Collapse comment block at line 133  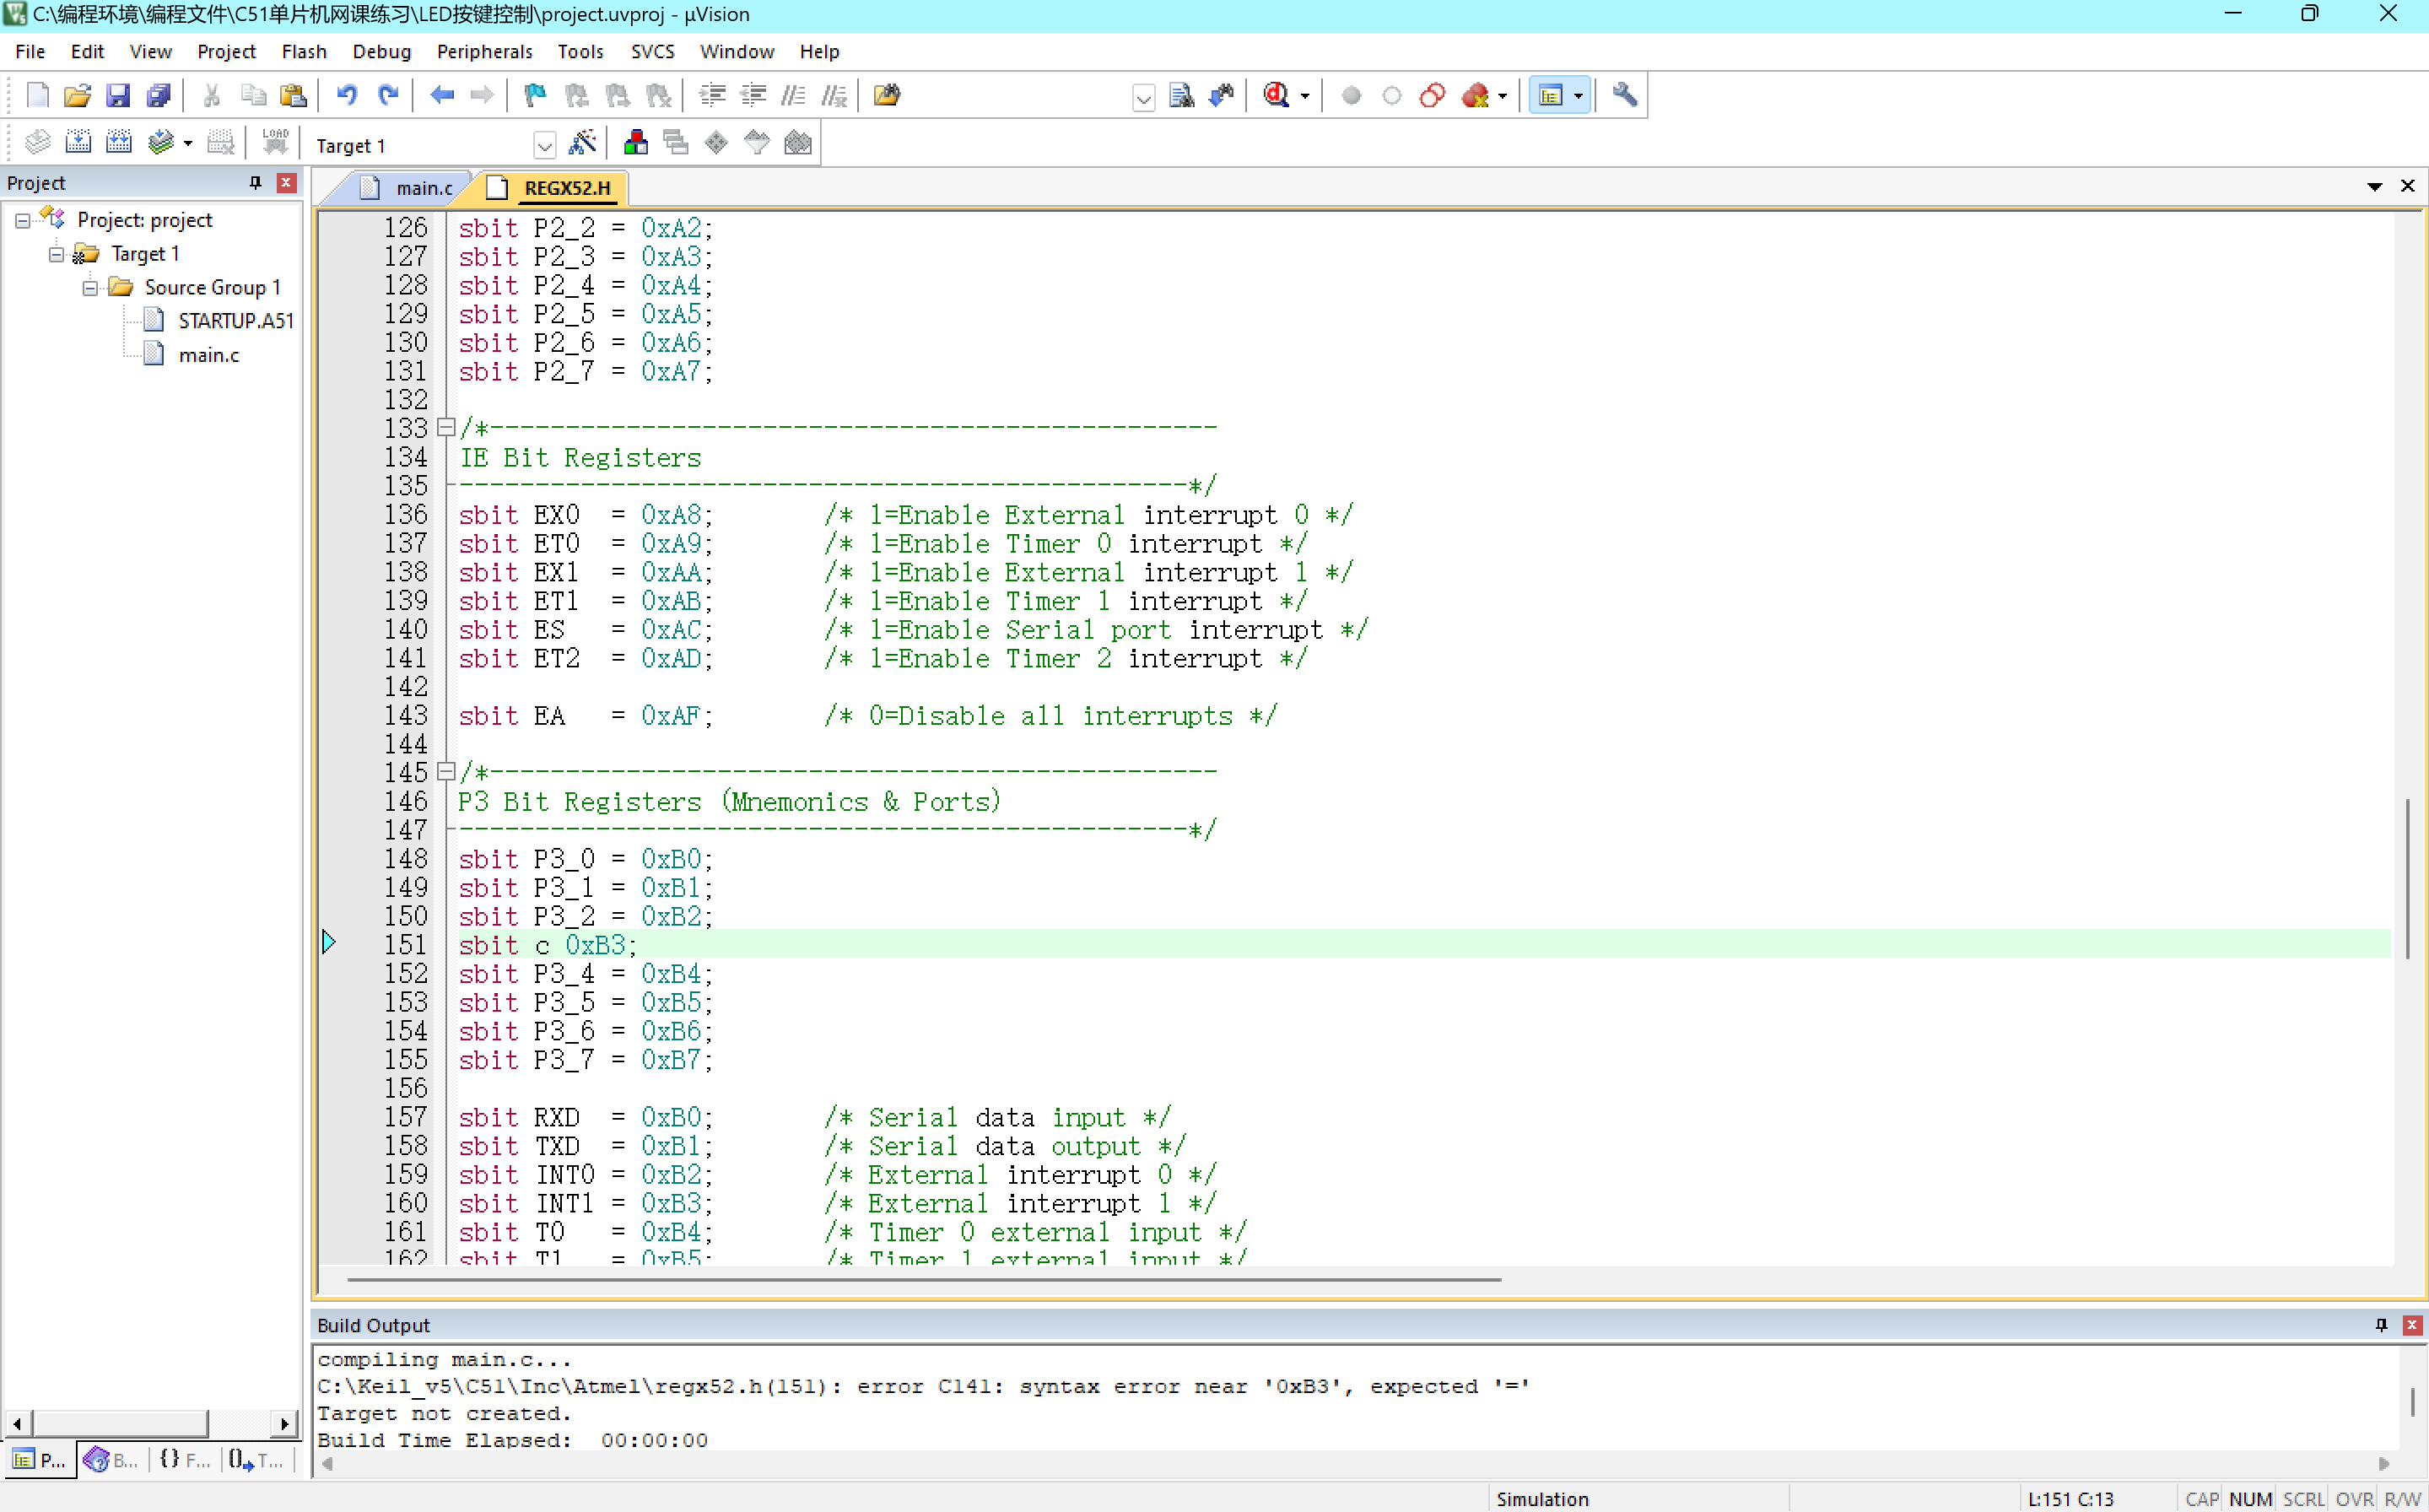click(x=447, y=427)
